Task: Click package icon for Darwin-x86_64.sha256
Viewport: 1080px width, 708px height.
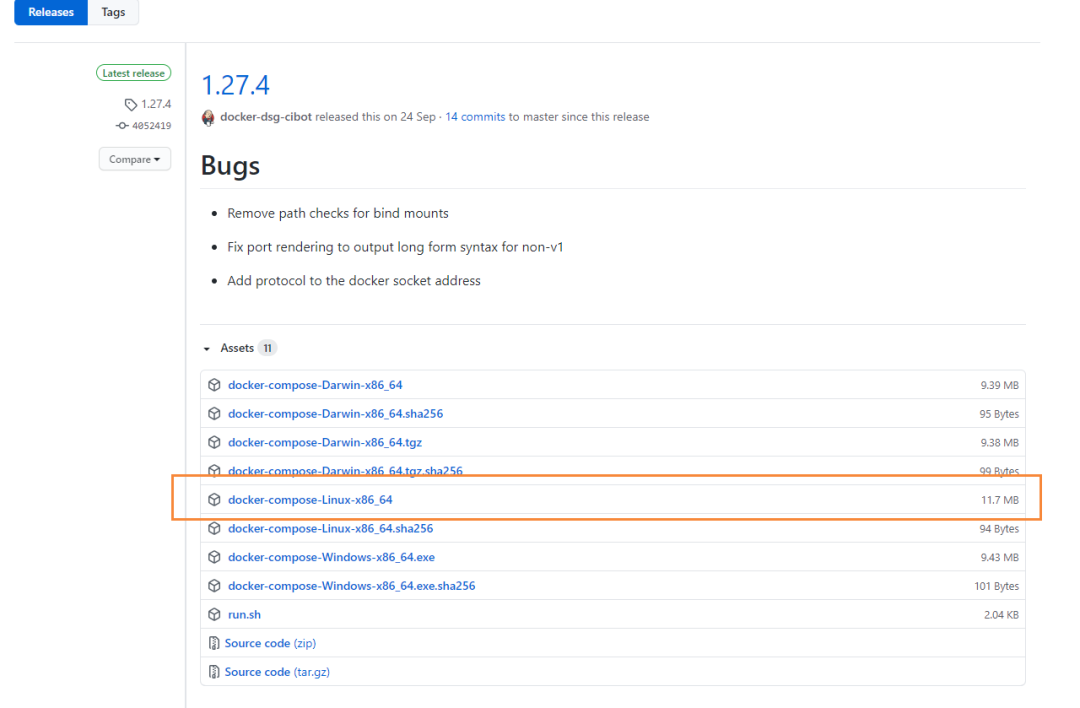Action: pos(214,414)
